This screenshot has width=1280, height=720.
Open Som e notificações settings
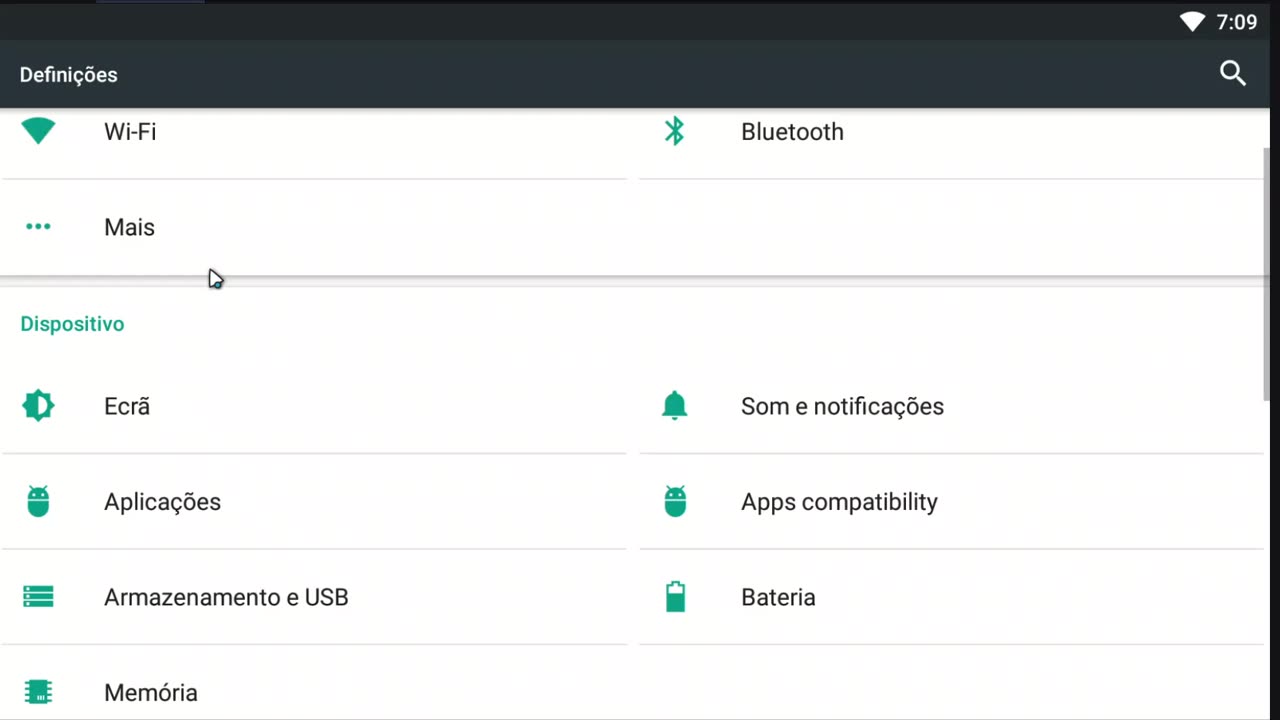951,406
